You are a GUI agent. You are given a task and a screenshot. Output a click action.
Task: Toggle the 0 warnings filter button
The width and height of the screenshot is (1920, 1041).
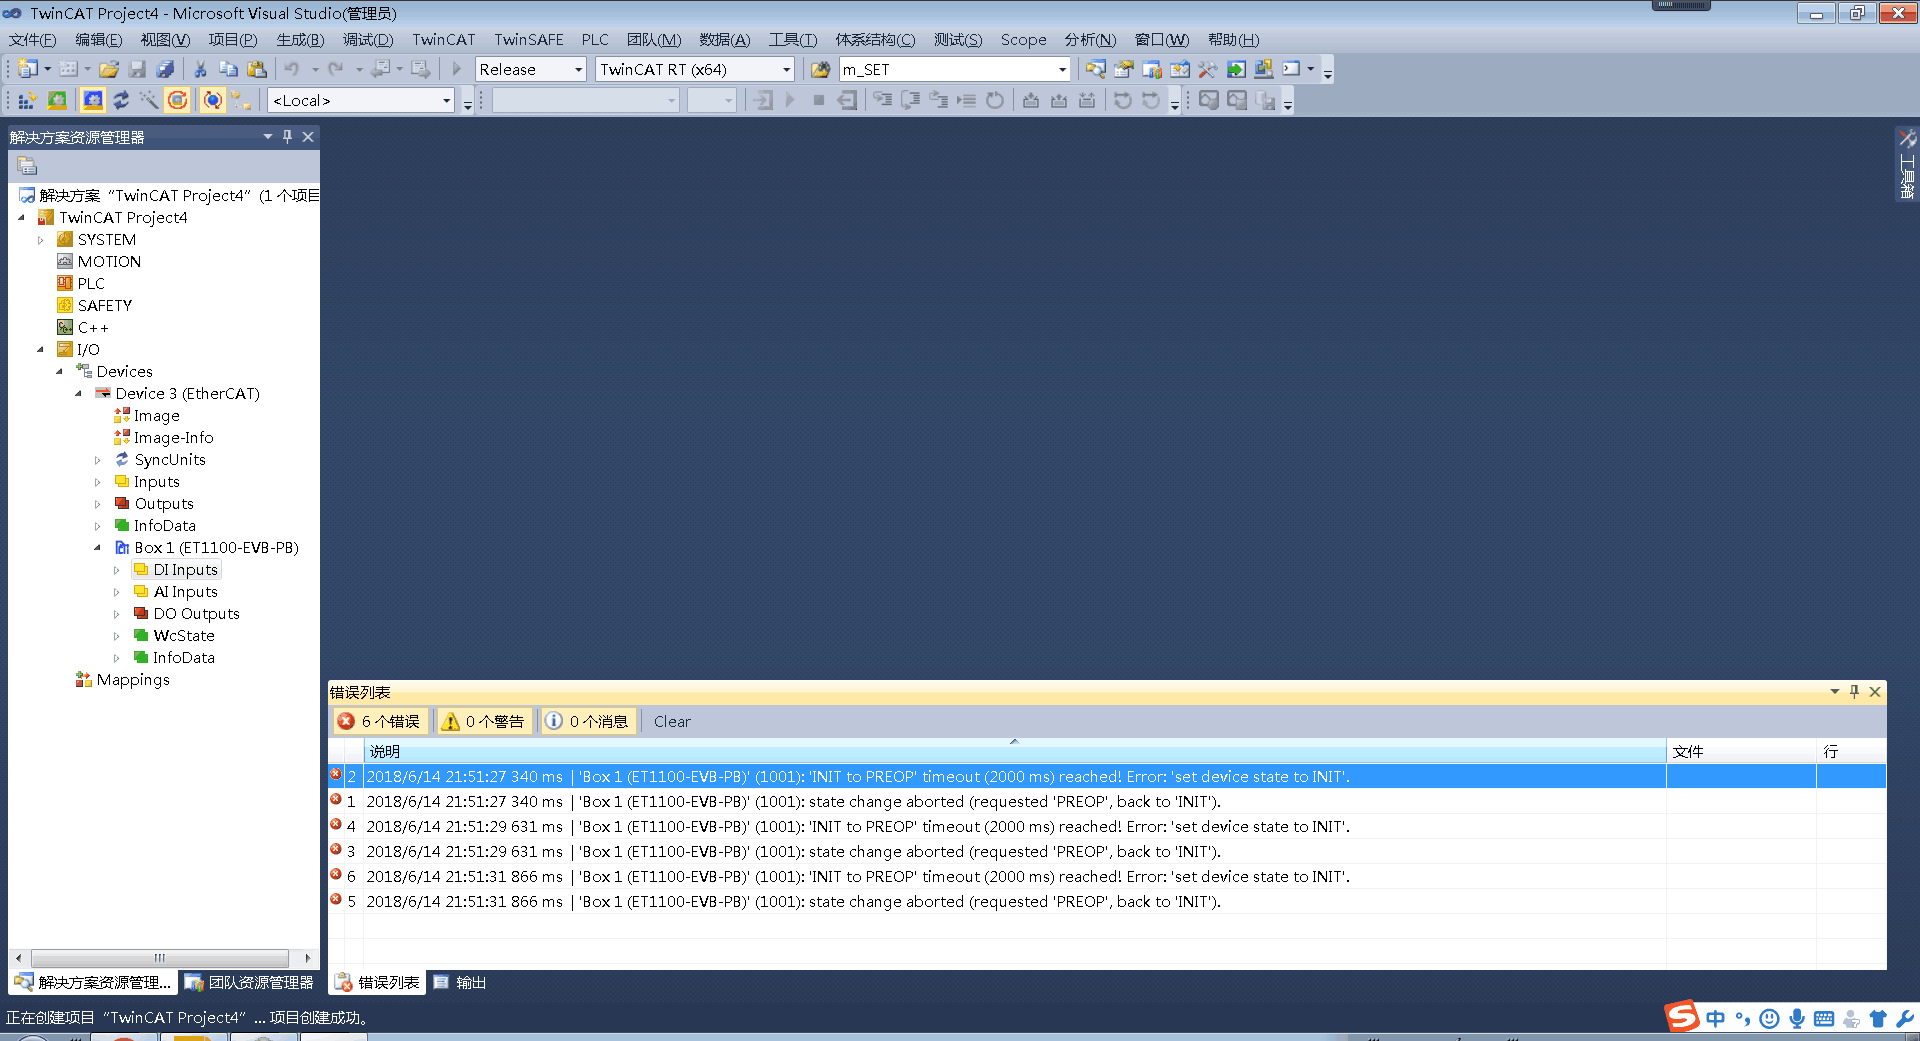[483, 721]
